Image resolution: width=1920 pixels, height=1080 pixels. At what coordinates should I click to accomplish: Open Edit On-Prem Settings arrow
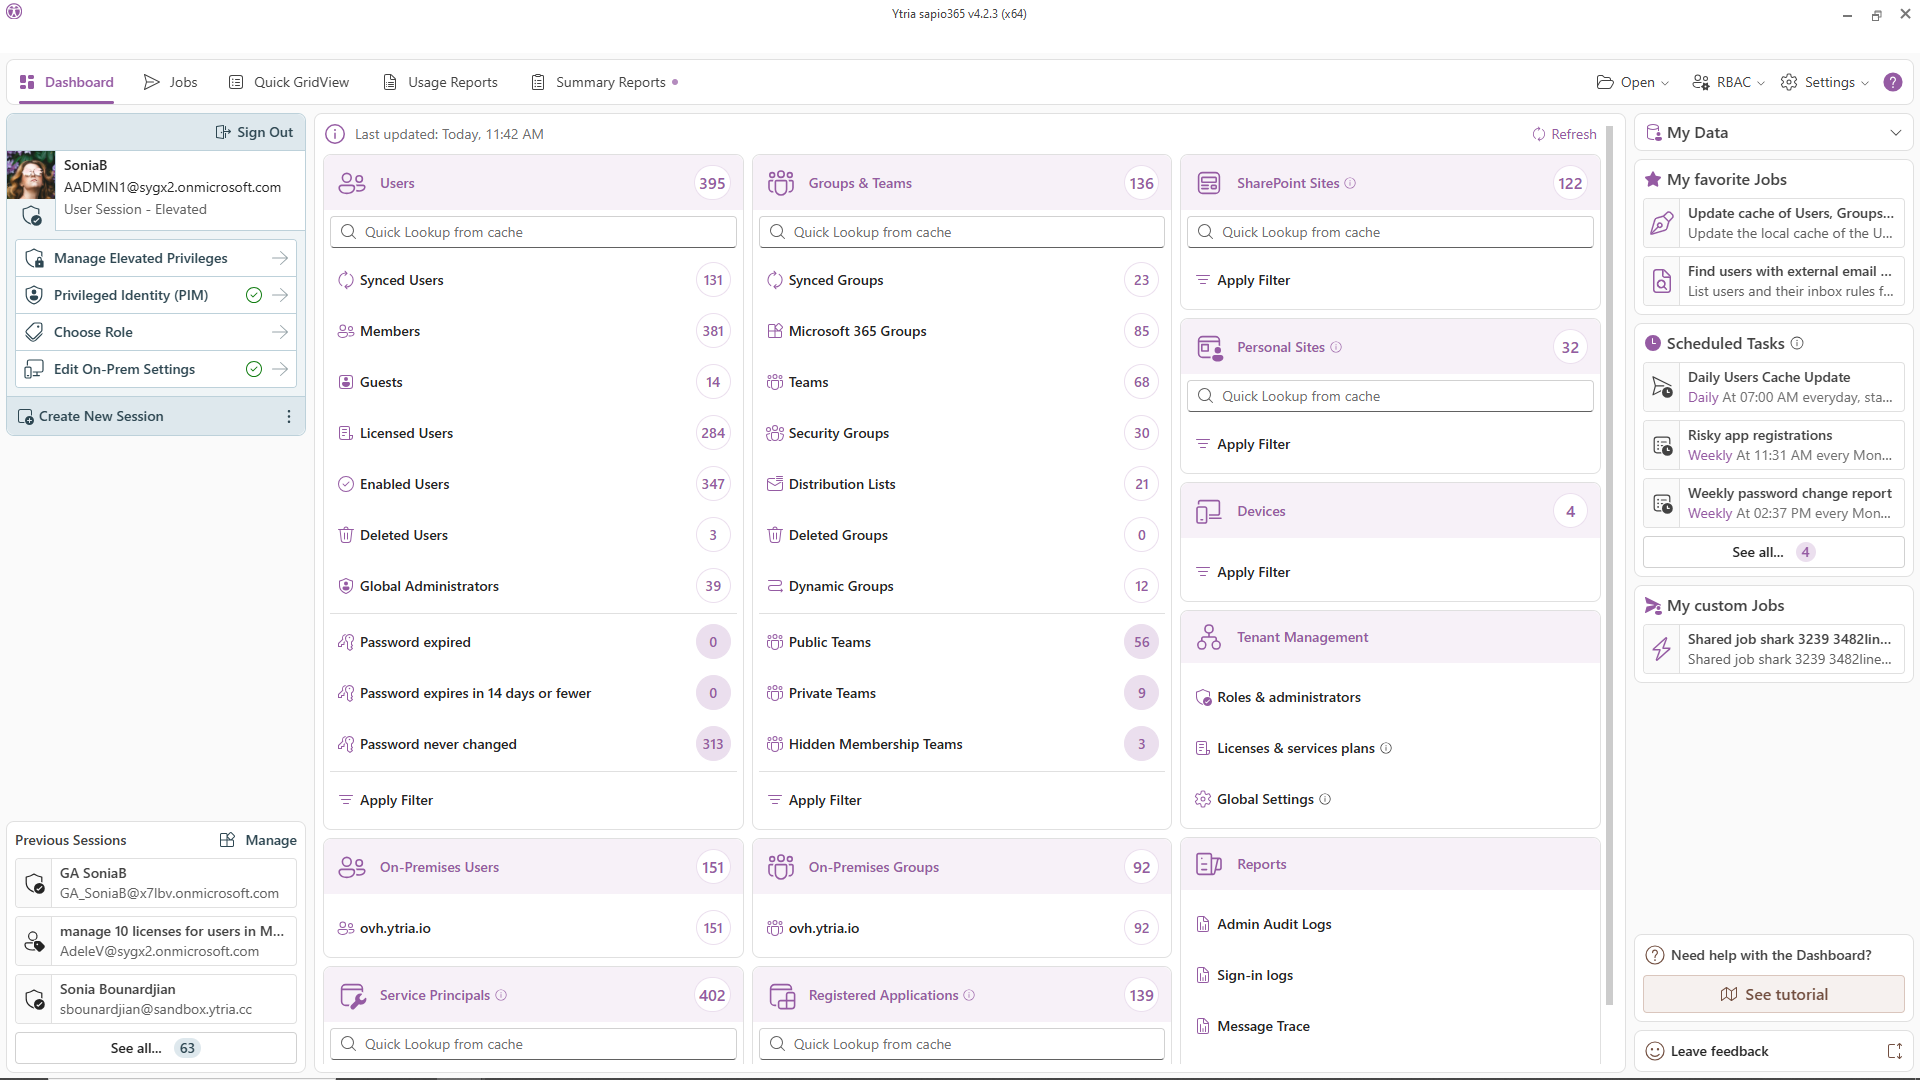point(280,369)
